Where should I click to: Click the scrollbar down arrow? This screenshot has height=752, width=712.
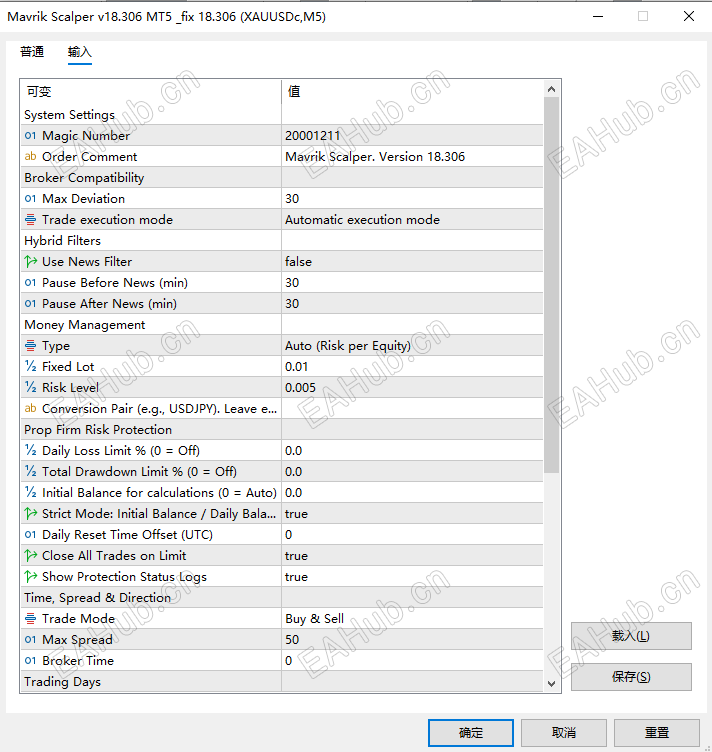coord(551,683)
